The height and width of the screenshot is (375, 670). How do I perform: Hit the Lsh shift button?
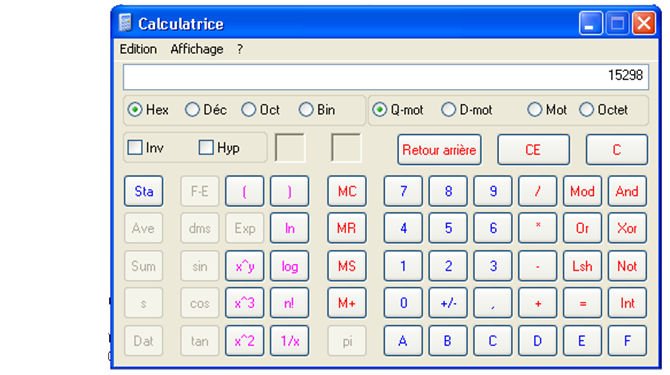pos(582,266)
